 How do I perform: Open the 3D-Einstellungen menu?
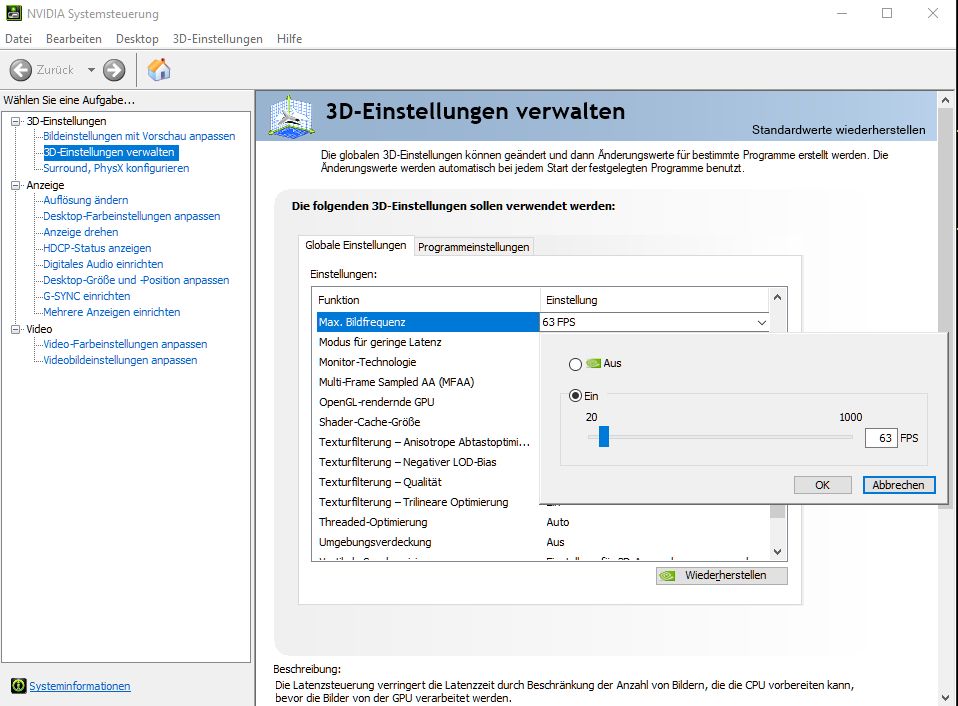(218, 38)
